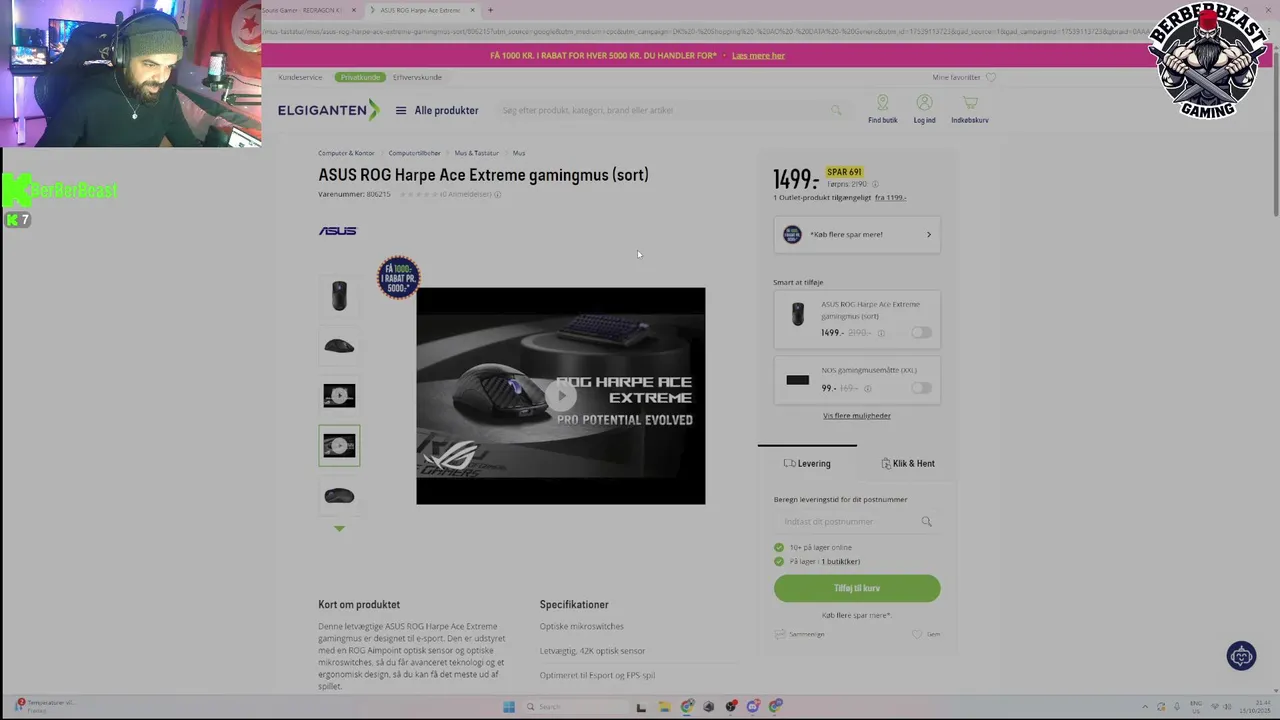Open the Windows Start button

pos(509,706)
